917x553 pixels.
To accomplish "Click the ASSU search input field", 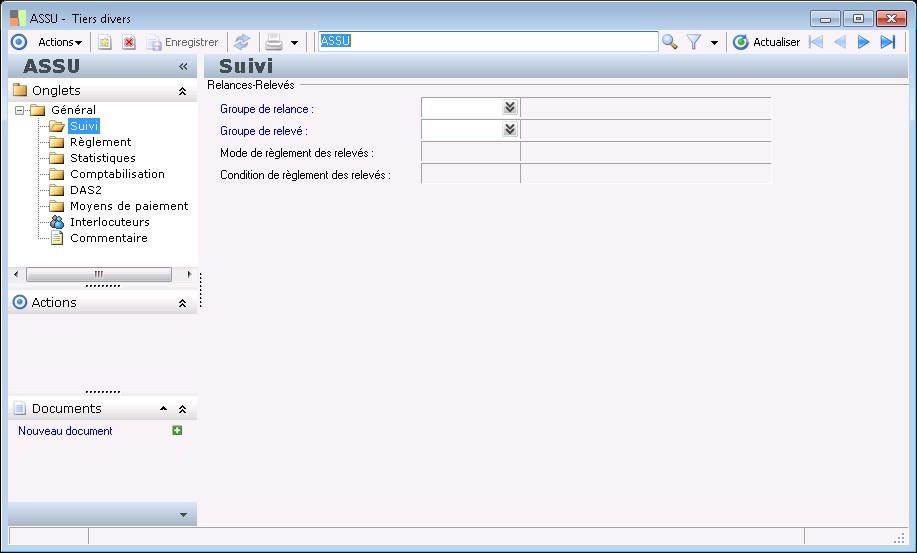I will (x=488, y=41).
